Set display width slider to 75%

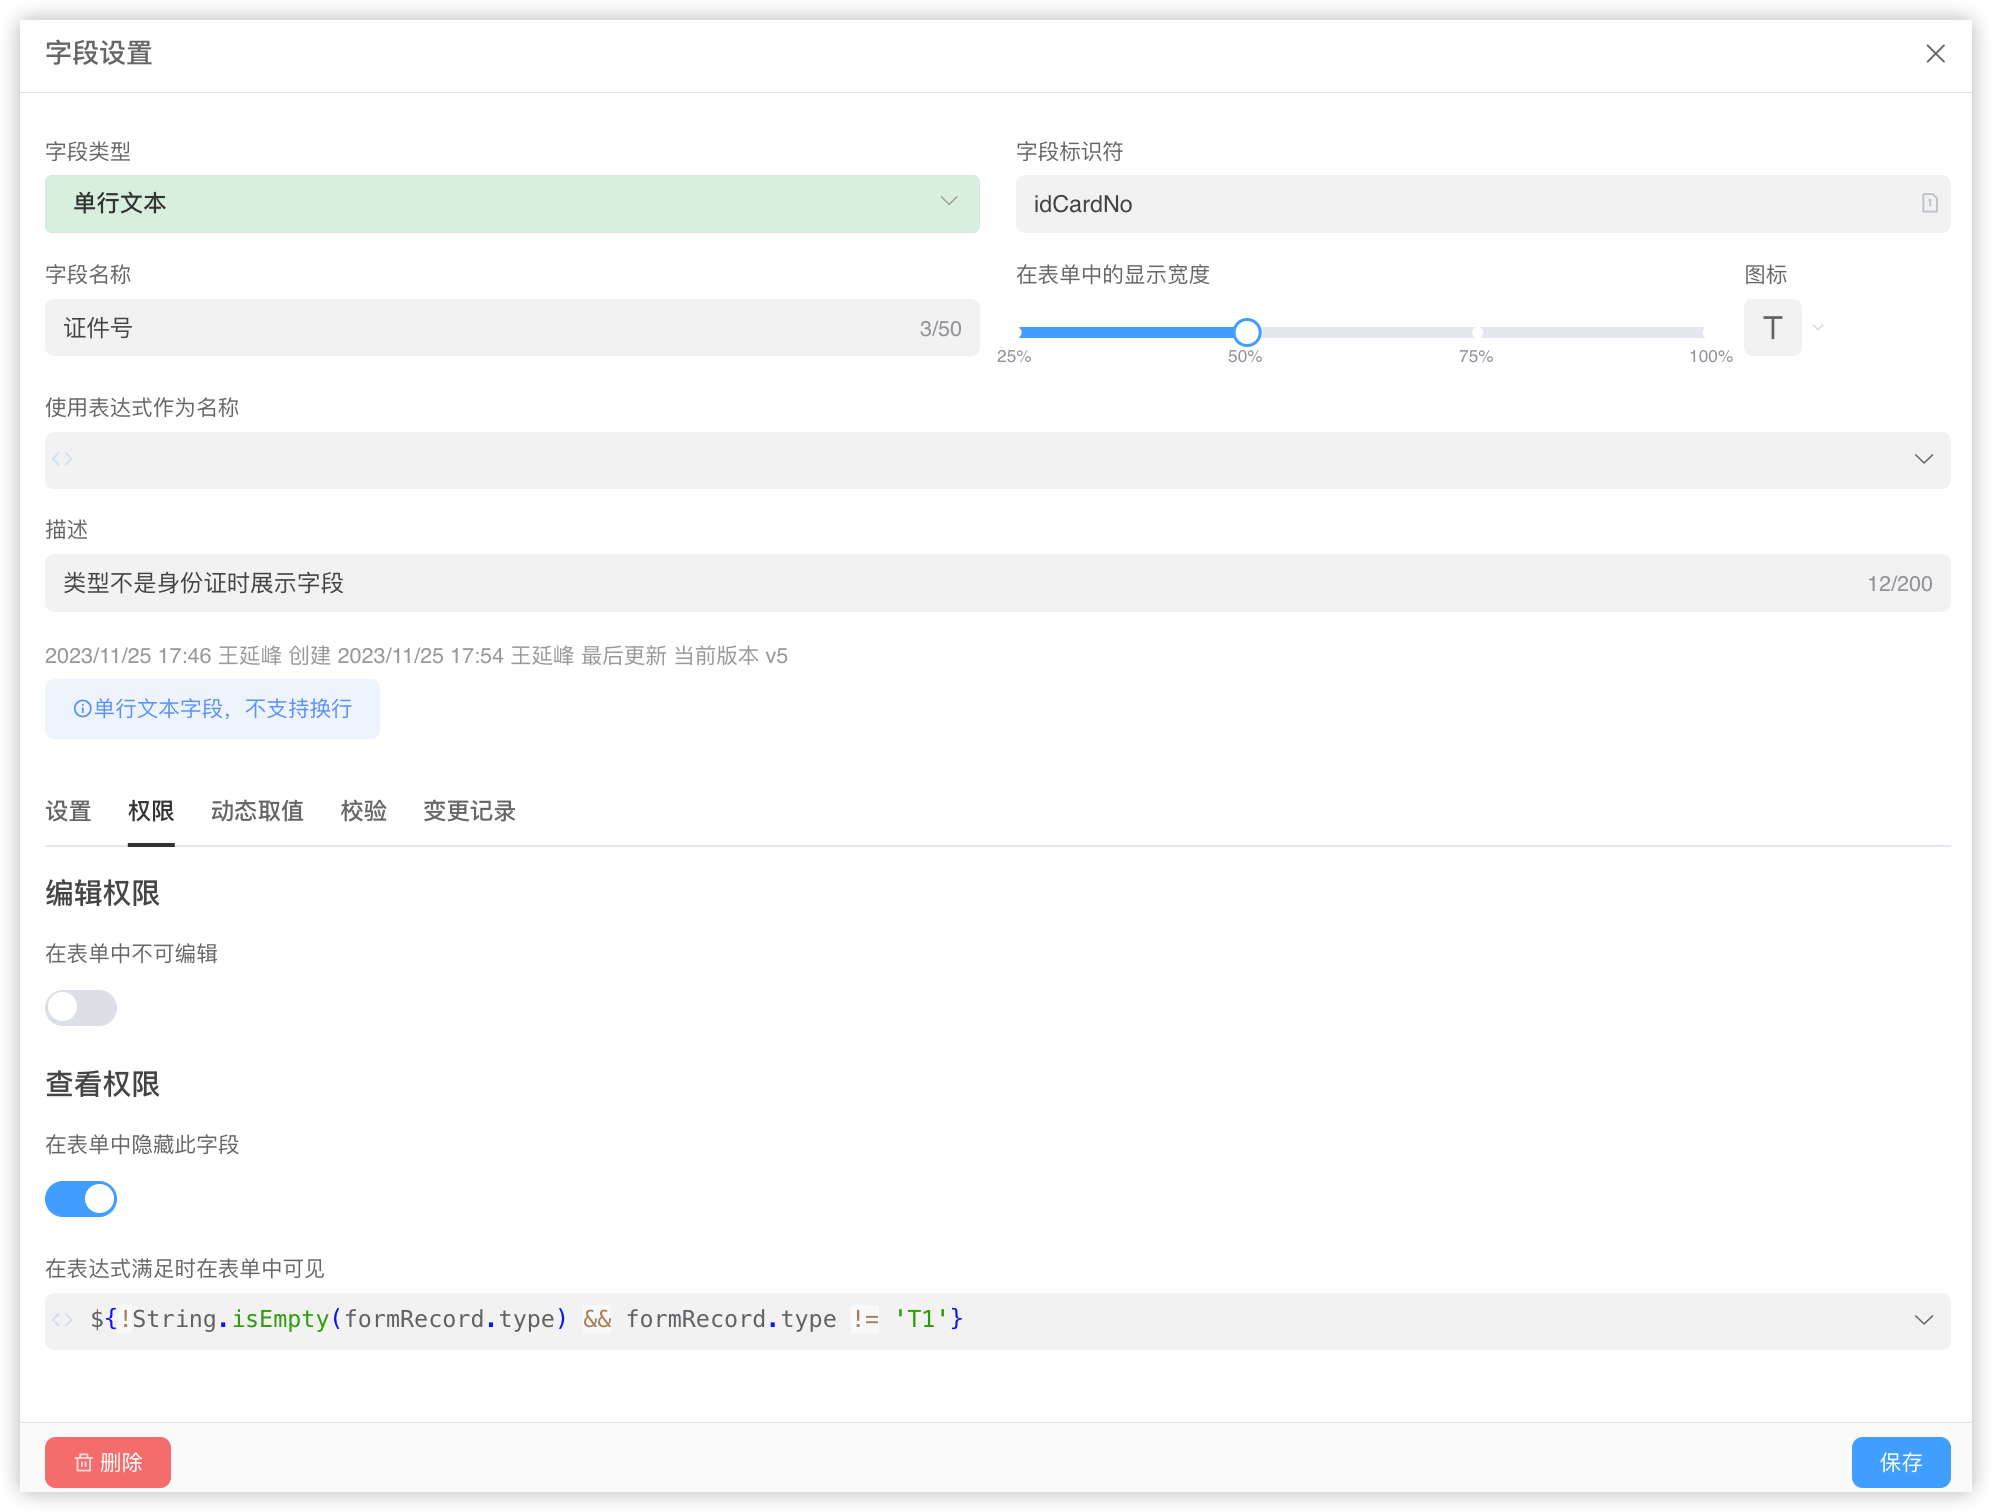coord(1476,332)
